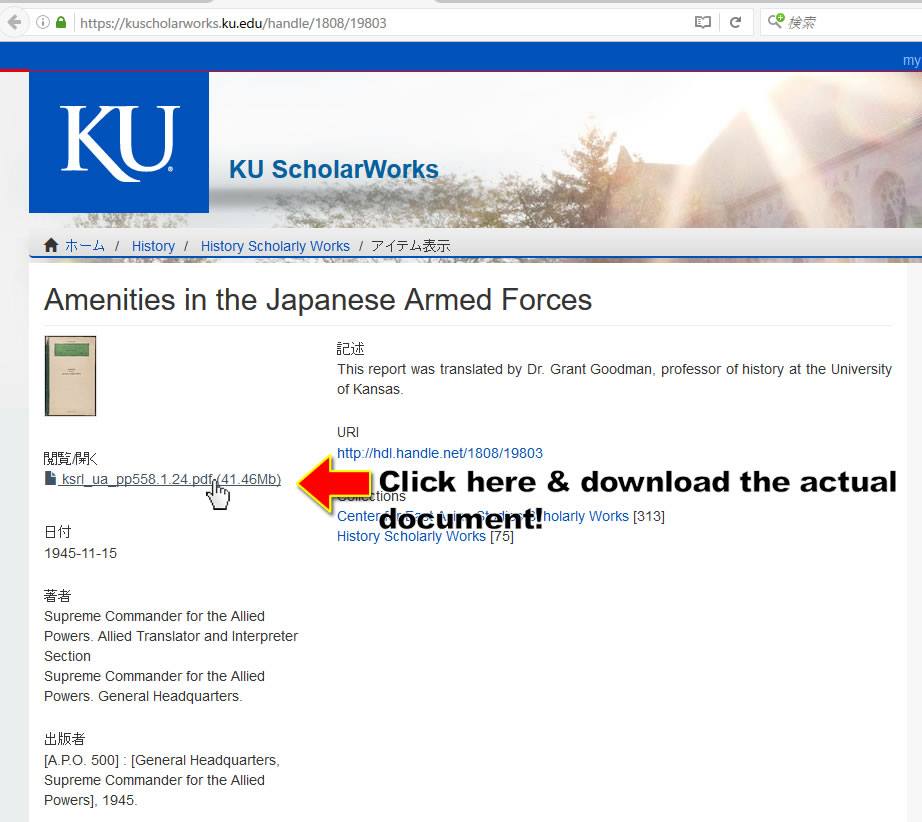Click the KU ScholarWorks title

[x=334, y=169]
